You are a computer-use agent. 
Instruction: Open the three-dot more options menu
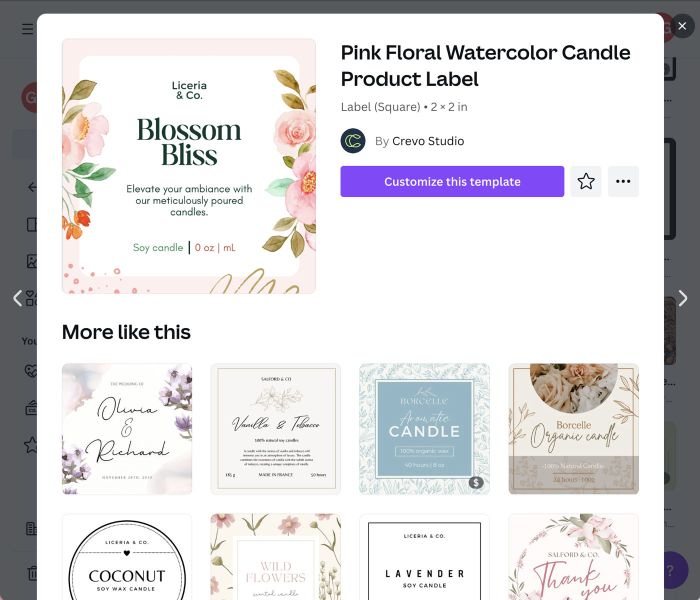(623, 181)
